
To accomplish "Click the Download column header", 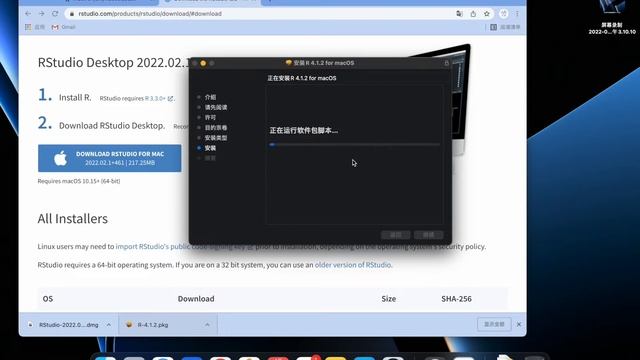I will point(196,299).
